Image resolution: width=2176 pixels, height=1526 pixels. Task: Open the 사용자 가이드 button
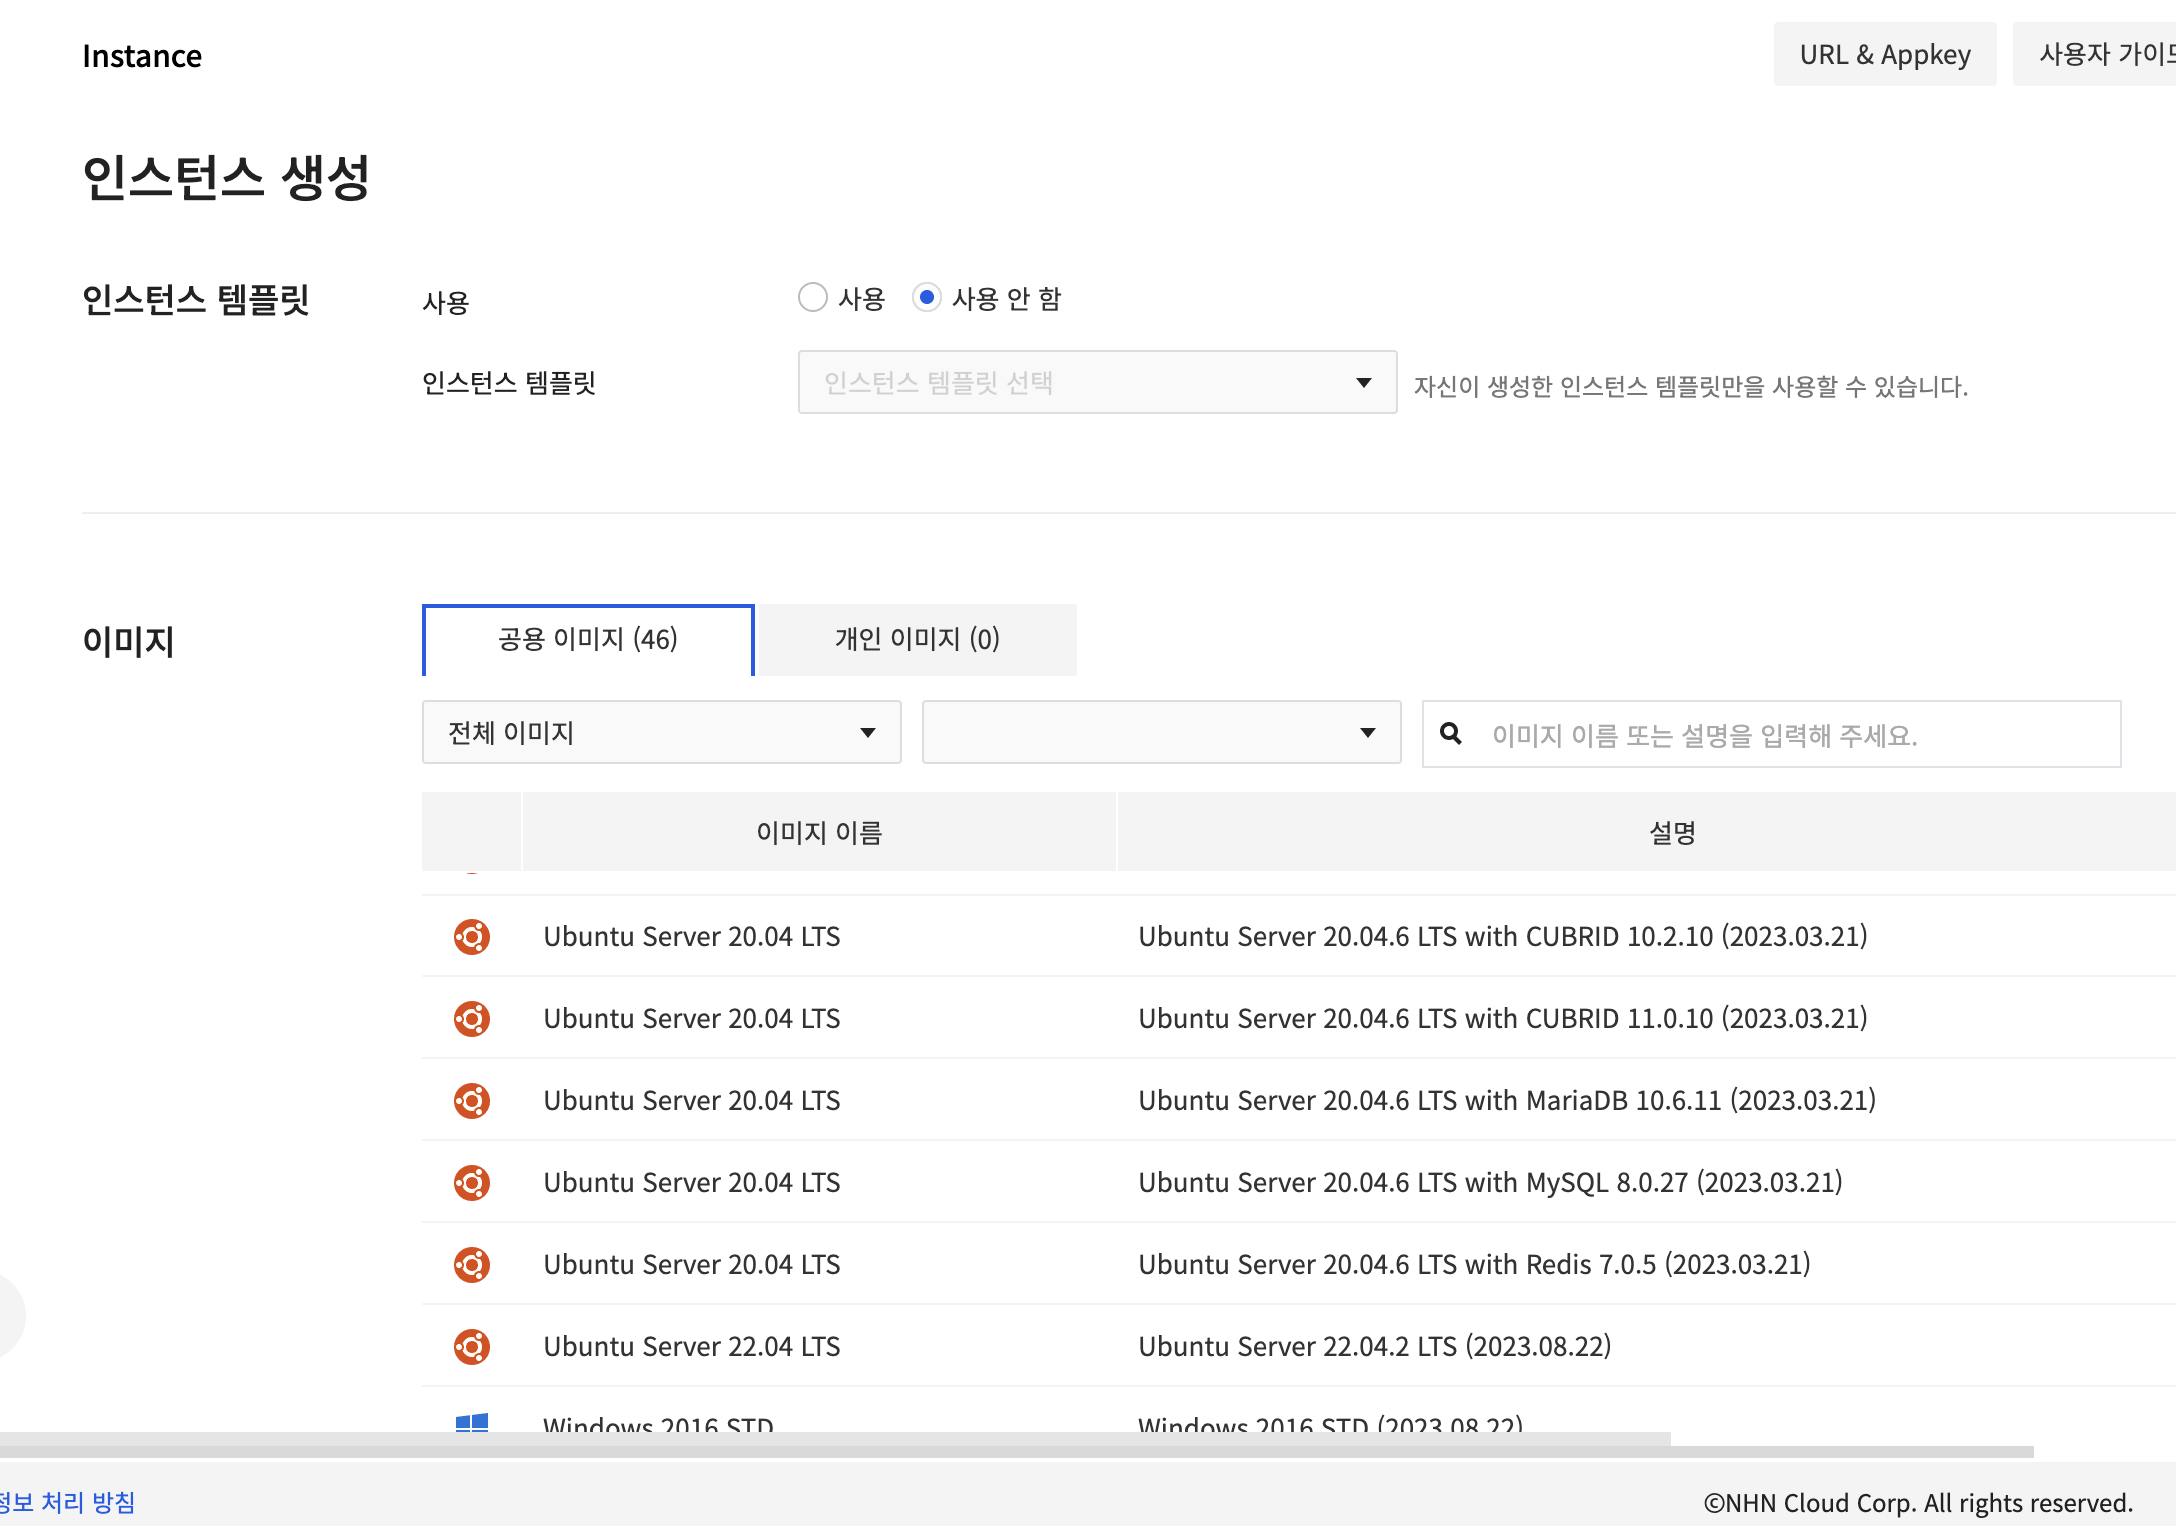(x=2100, y=54)
